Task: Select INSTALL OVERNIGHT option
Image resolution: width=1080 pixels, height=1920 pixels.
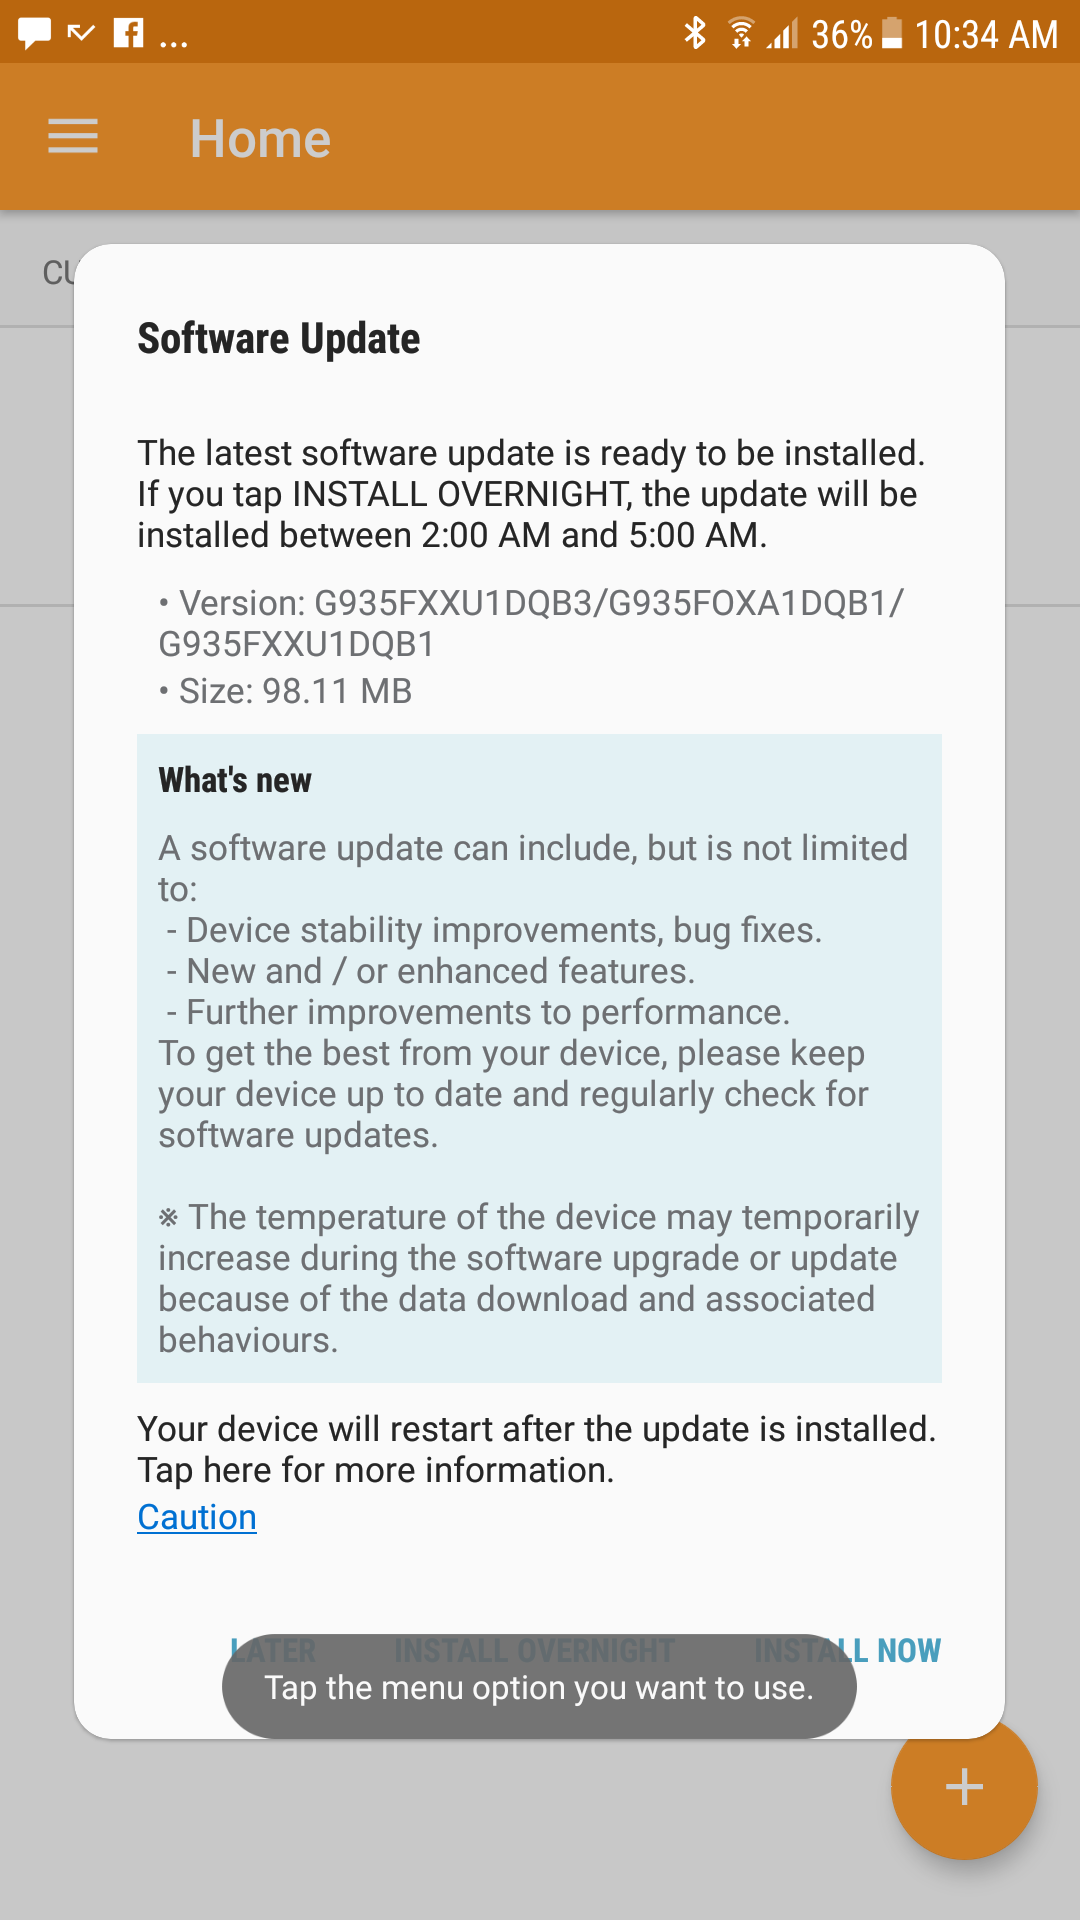Action: 535,1650
